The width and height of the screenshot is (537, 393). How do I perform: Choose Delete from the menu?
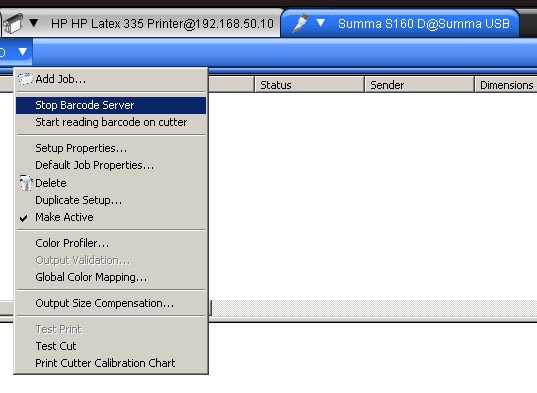point(111,183)
